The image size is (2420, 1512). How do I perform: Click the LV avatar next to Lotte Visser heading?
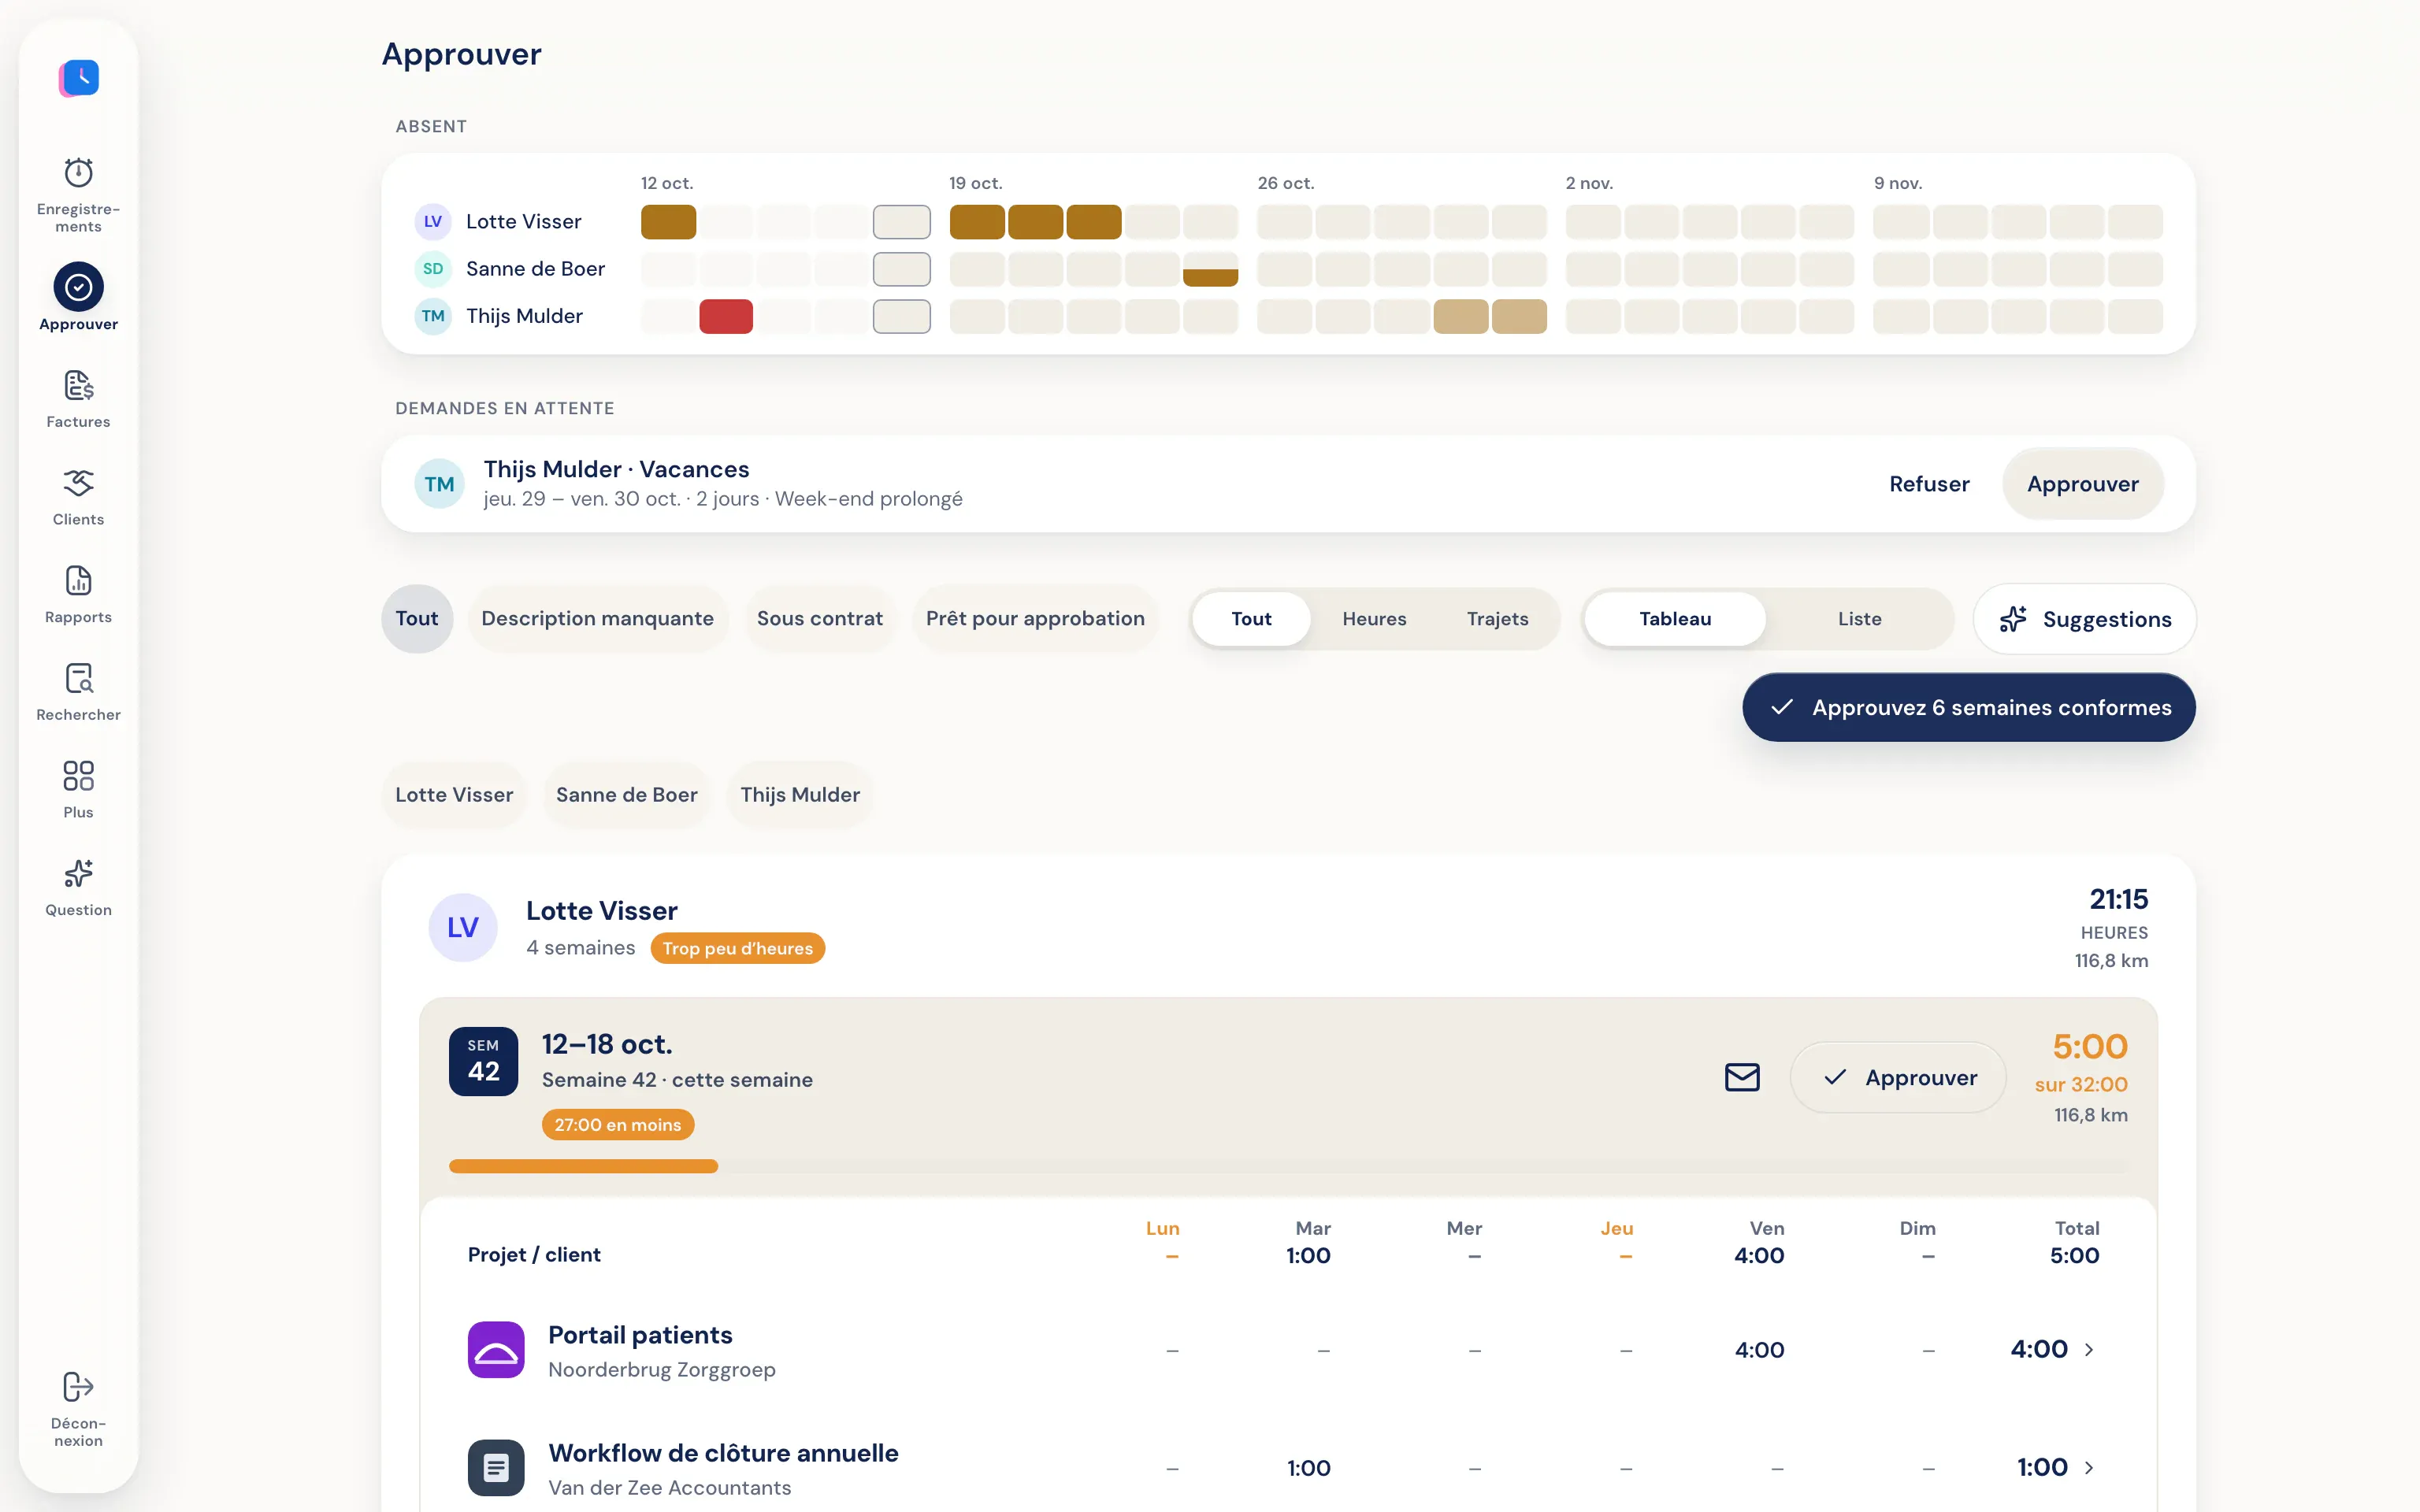pos(463,928)
